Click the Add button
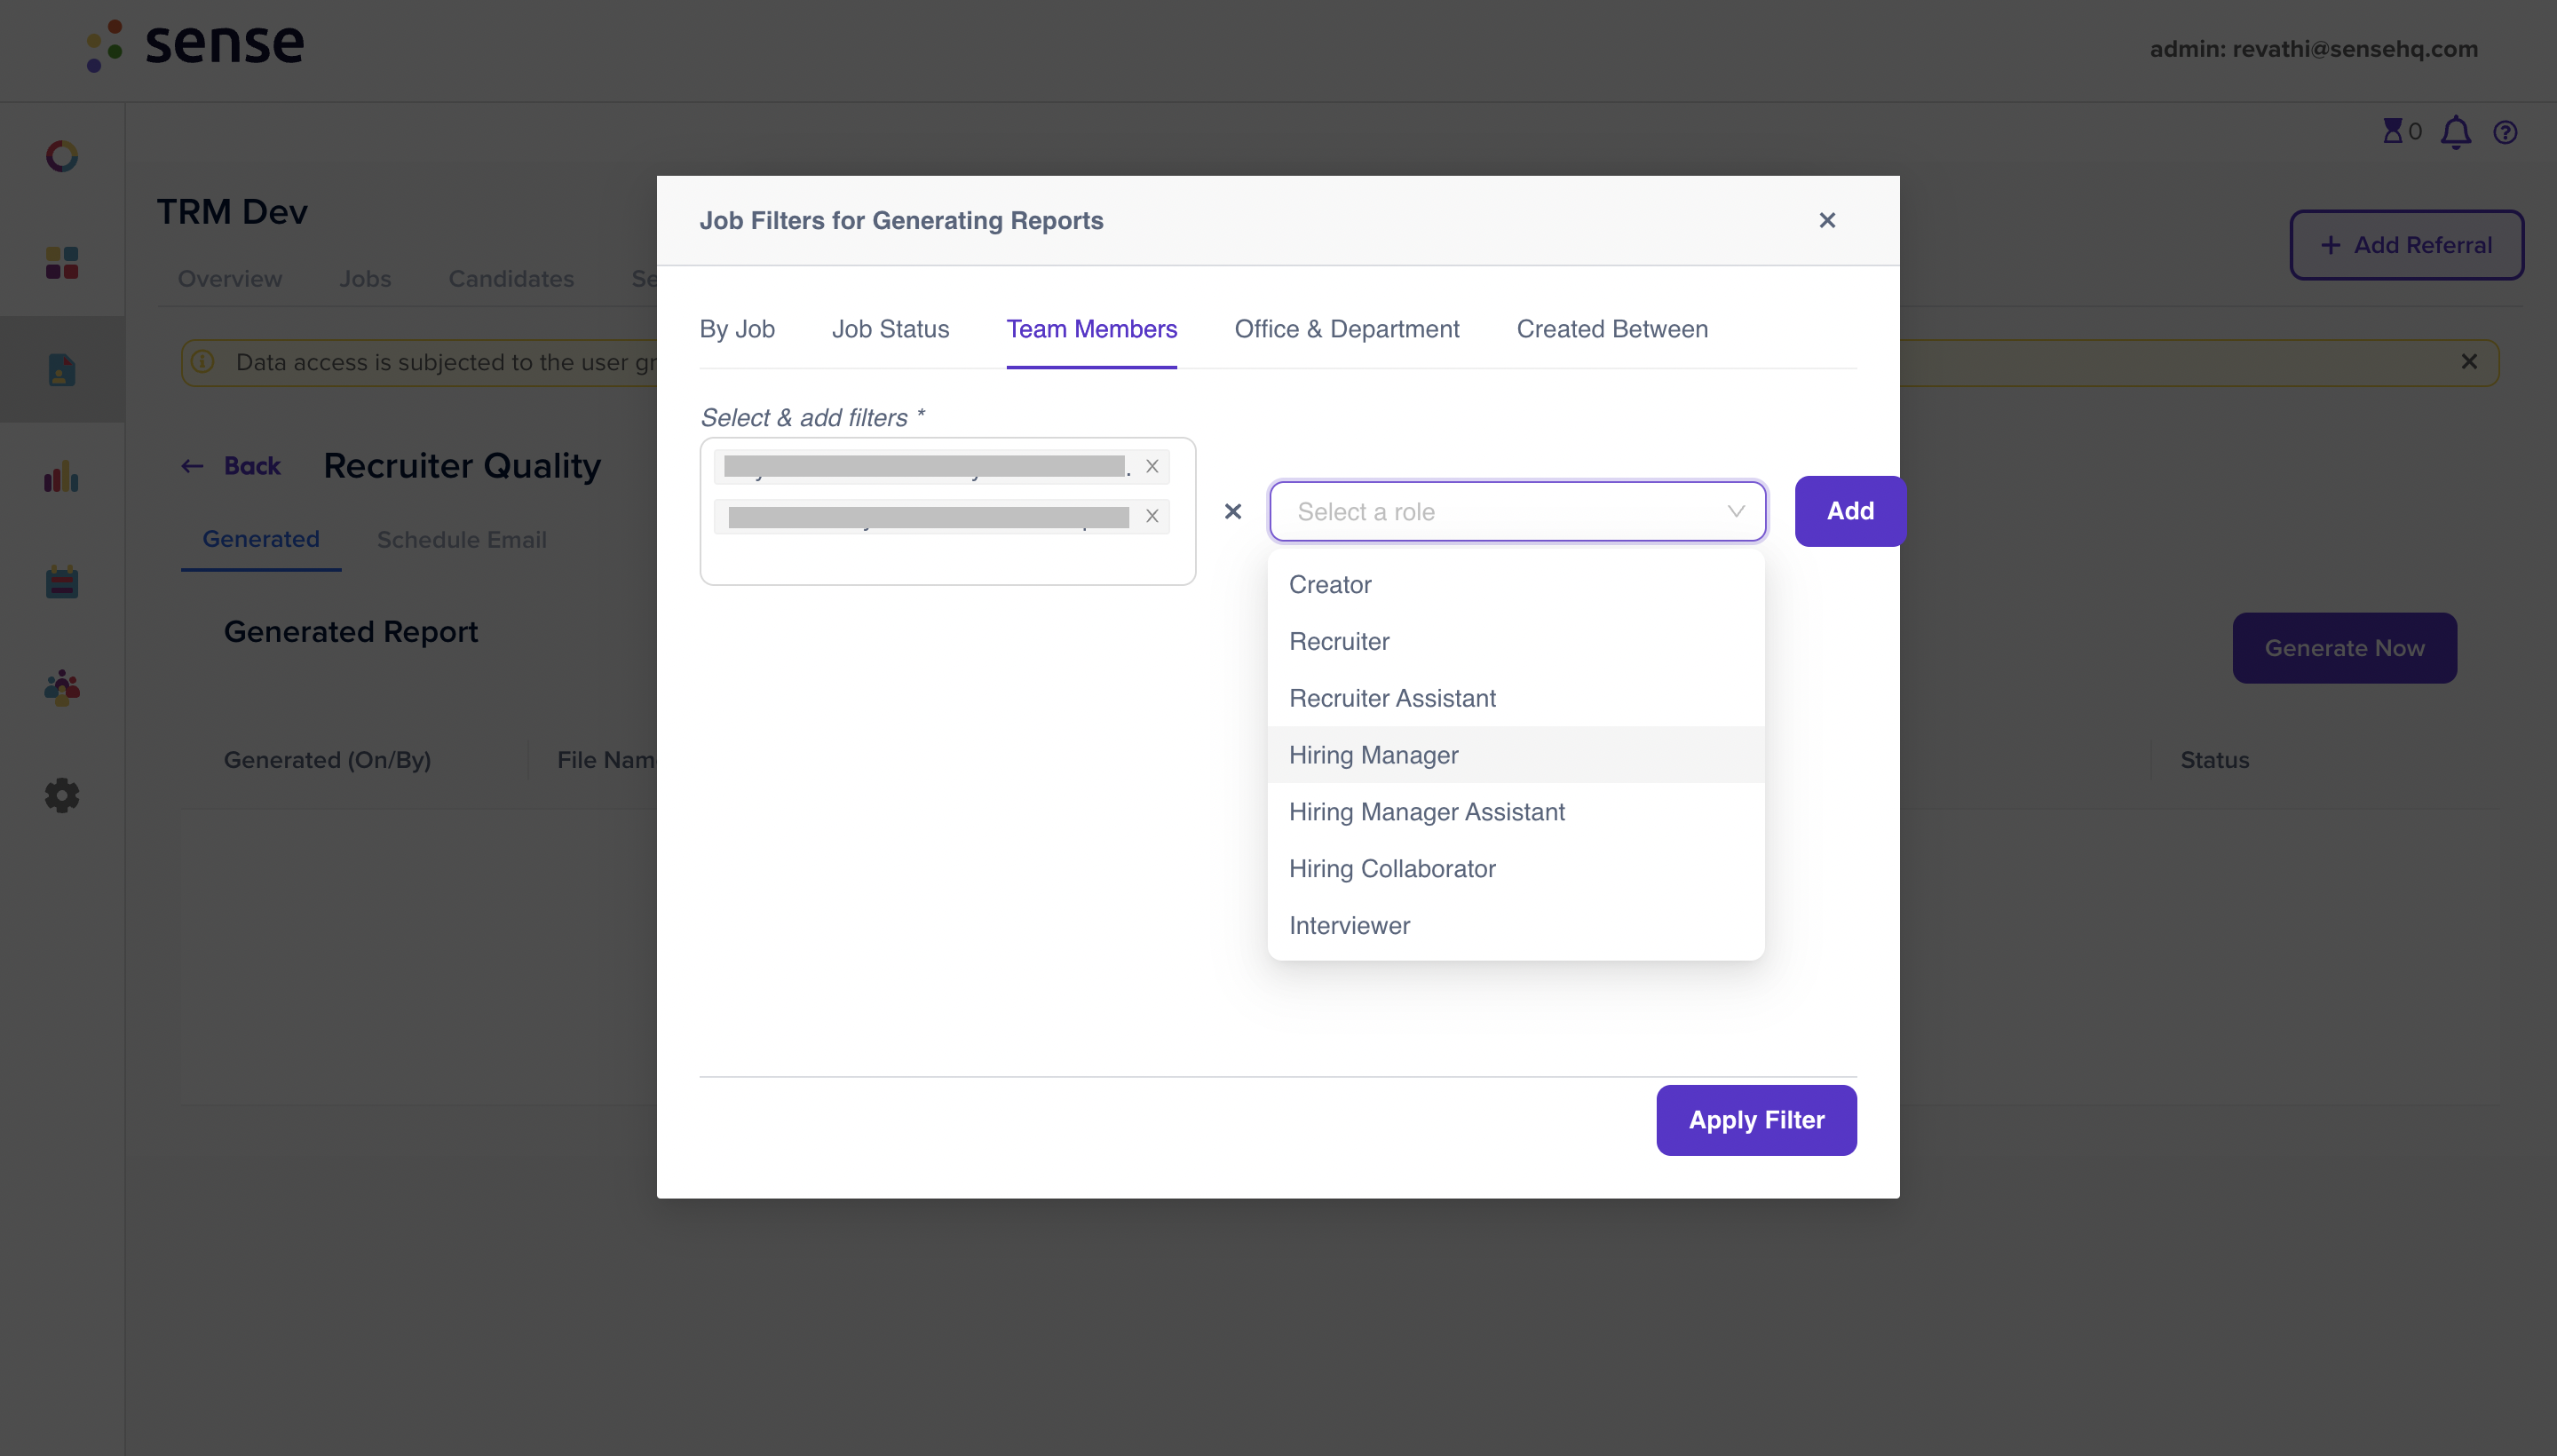The image size is (2557, 1456). tap(1850, 511)
